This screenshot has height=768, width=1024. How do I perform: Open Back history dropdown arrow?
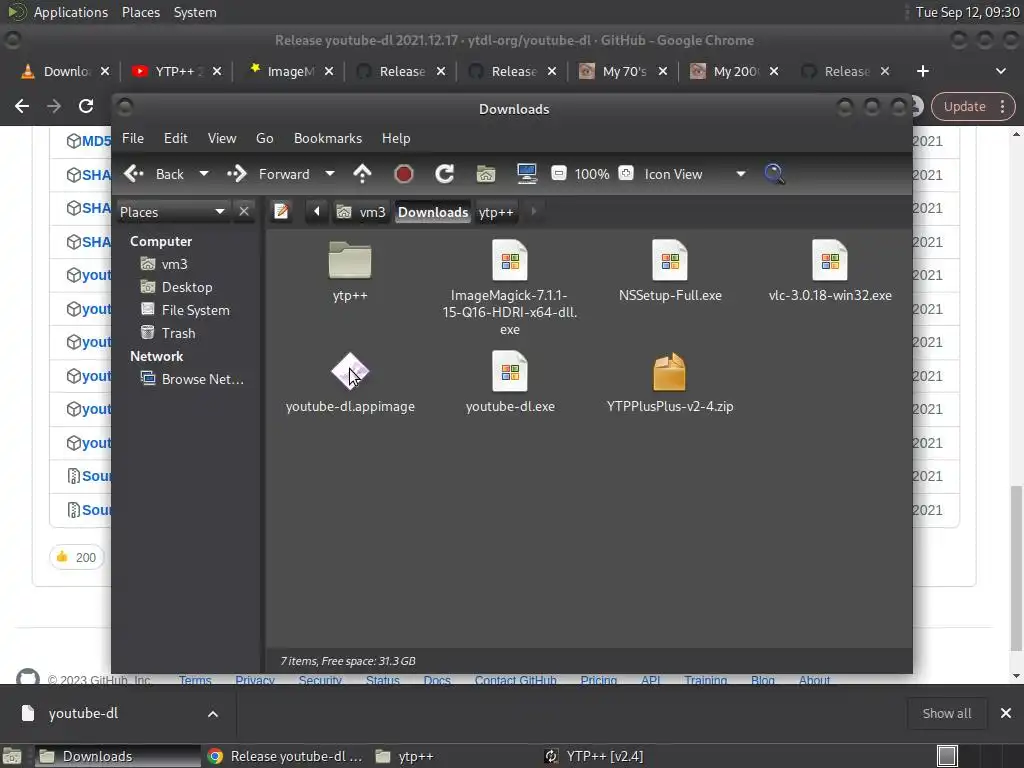tap(204, 174)
